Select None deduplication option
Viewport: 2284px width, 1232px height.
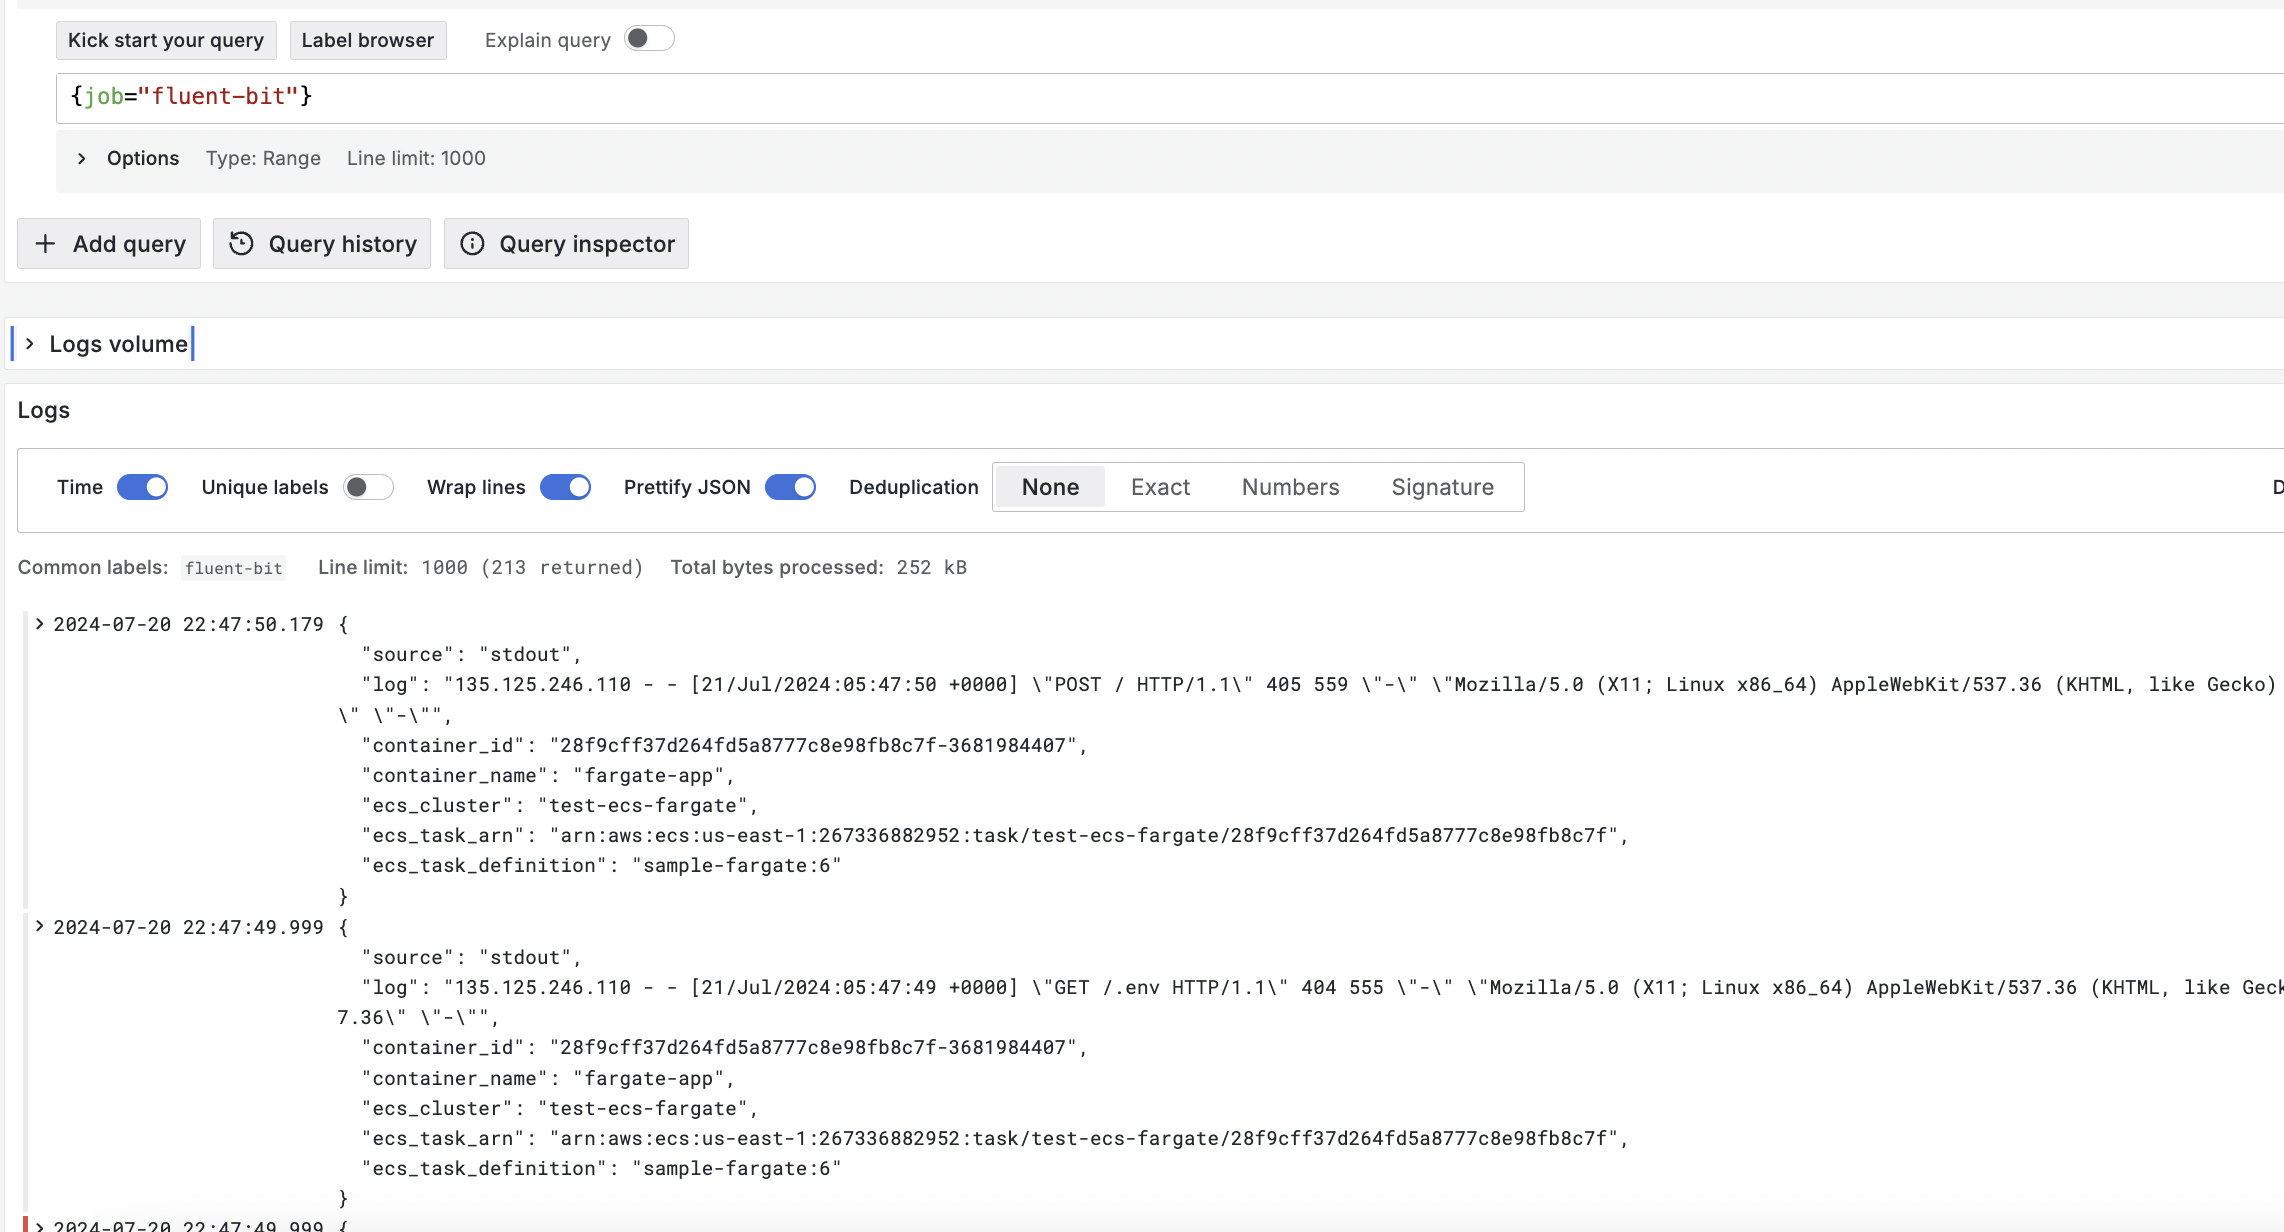point(1050,487)
